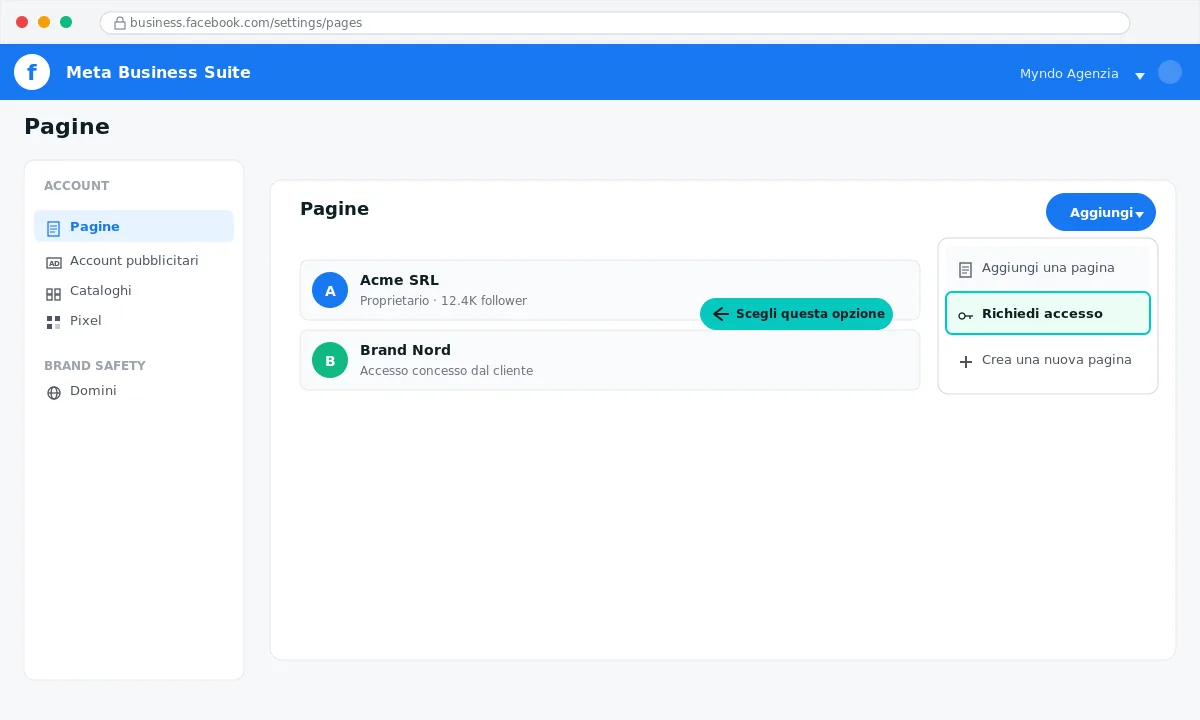
Task: Go to Account pubblicitari in sidebar
Action: (x=134, y=261)
